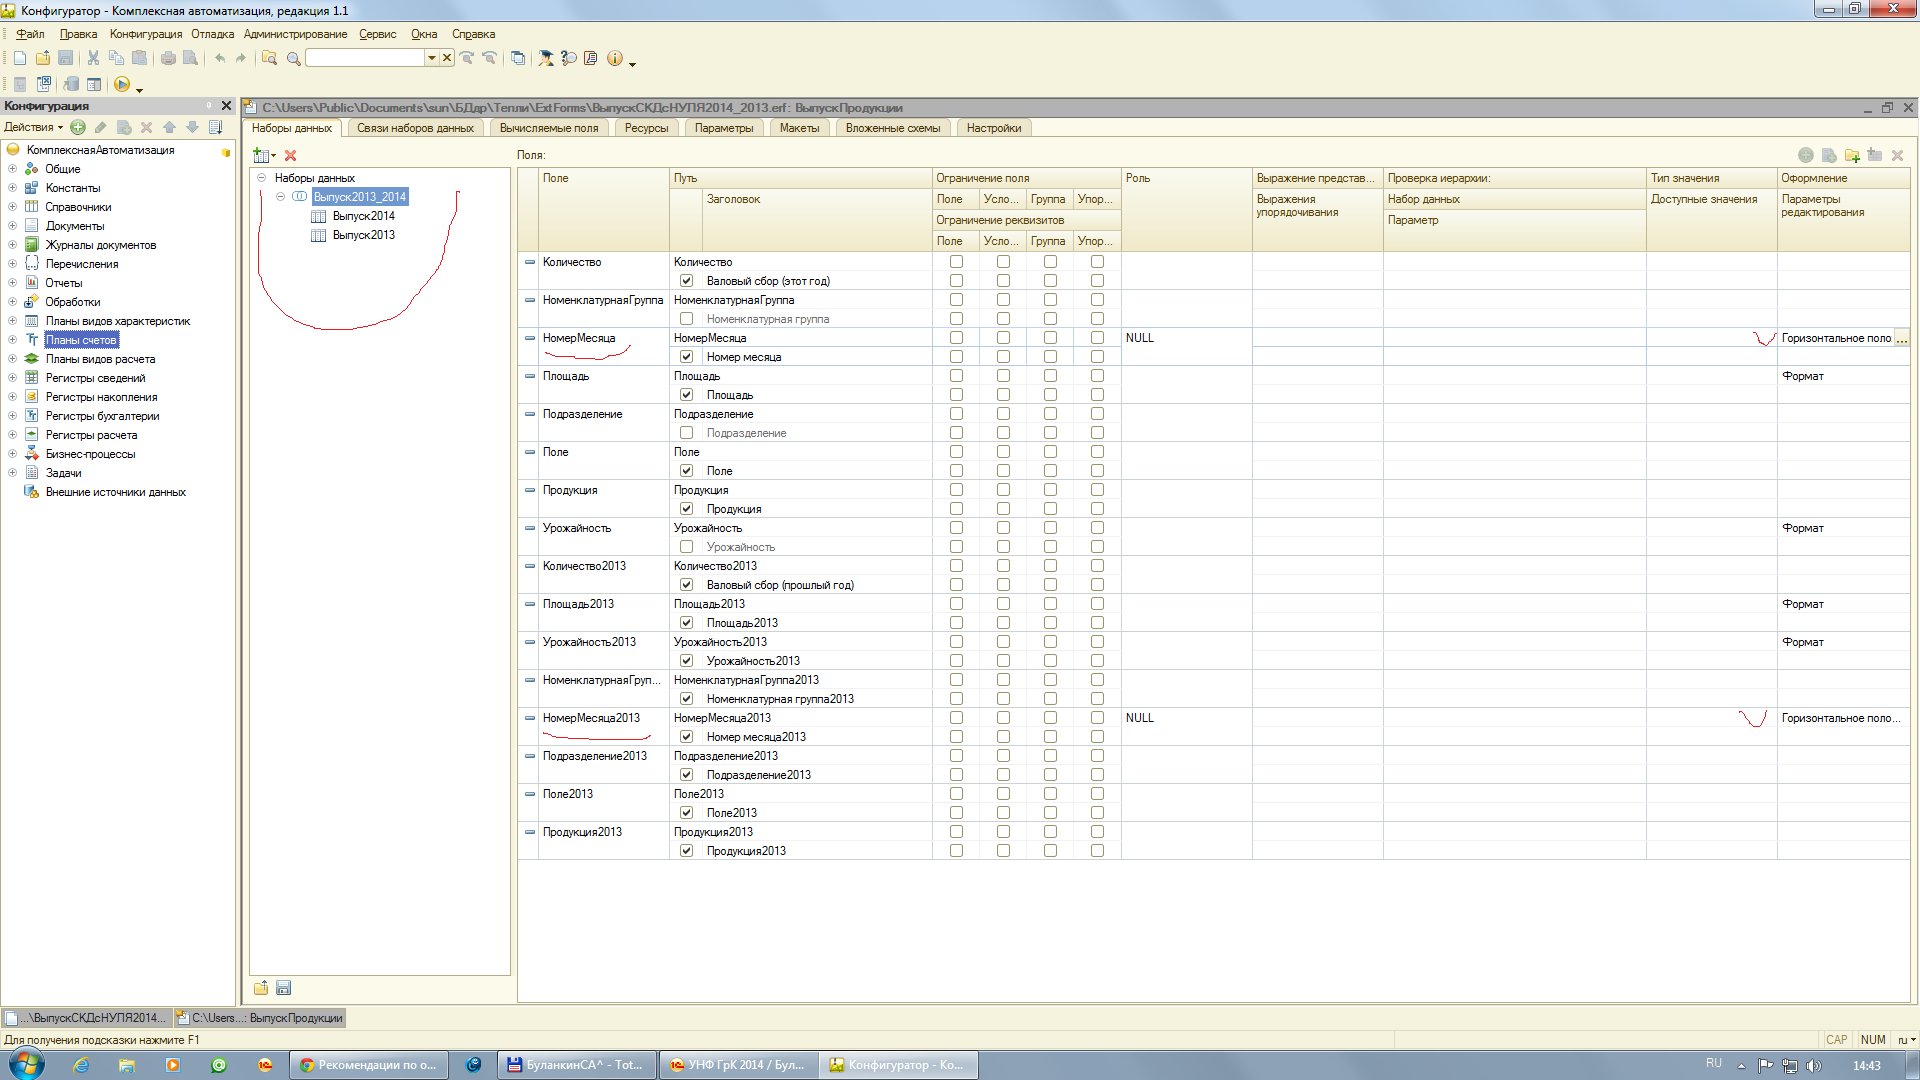Click the start debugging play icon

pyautogui.click(x=122, y=85)
